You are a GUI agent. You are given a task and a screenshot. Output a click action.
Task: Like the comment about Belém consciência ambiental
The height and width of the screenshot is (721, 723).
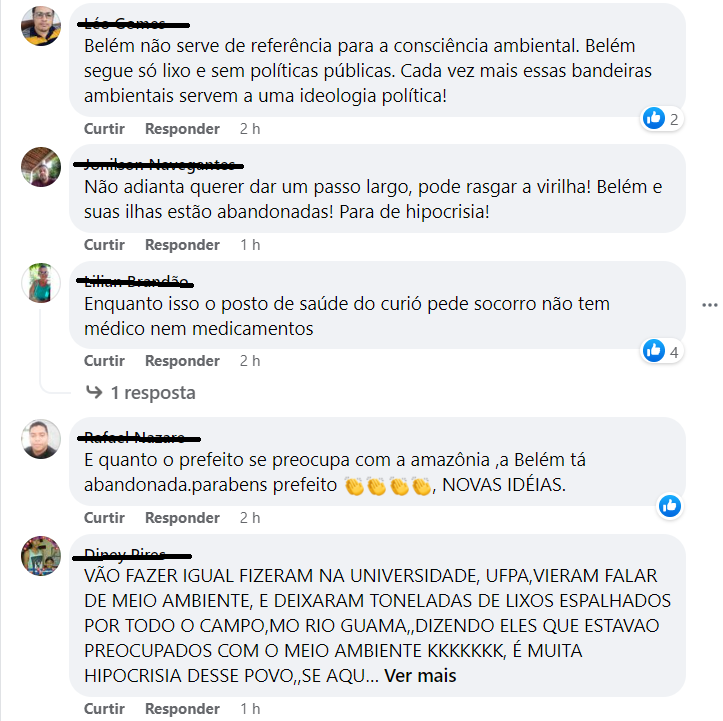(x=104, y=129)
